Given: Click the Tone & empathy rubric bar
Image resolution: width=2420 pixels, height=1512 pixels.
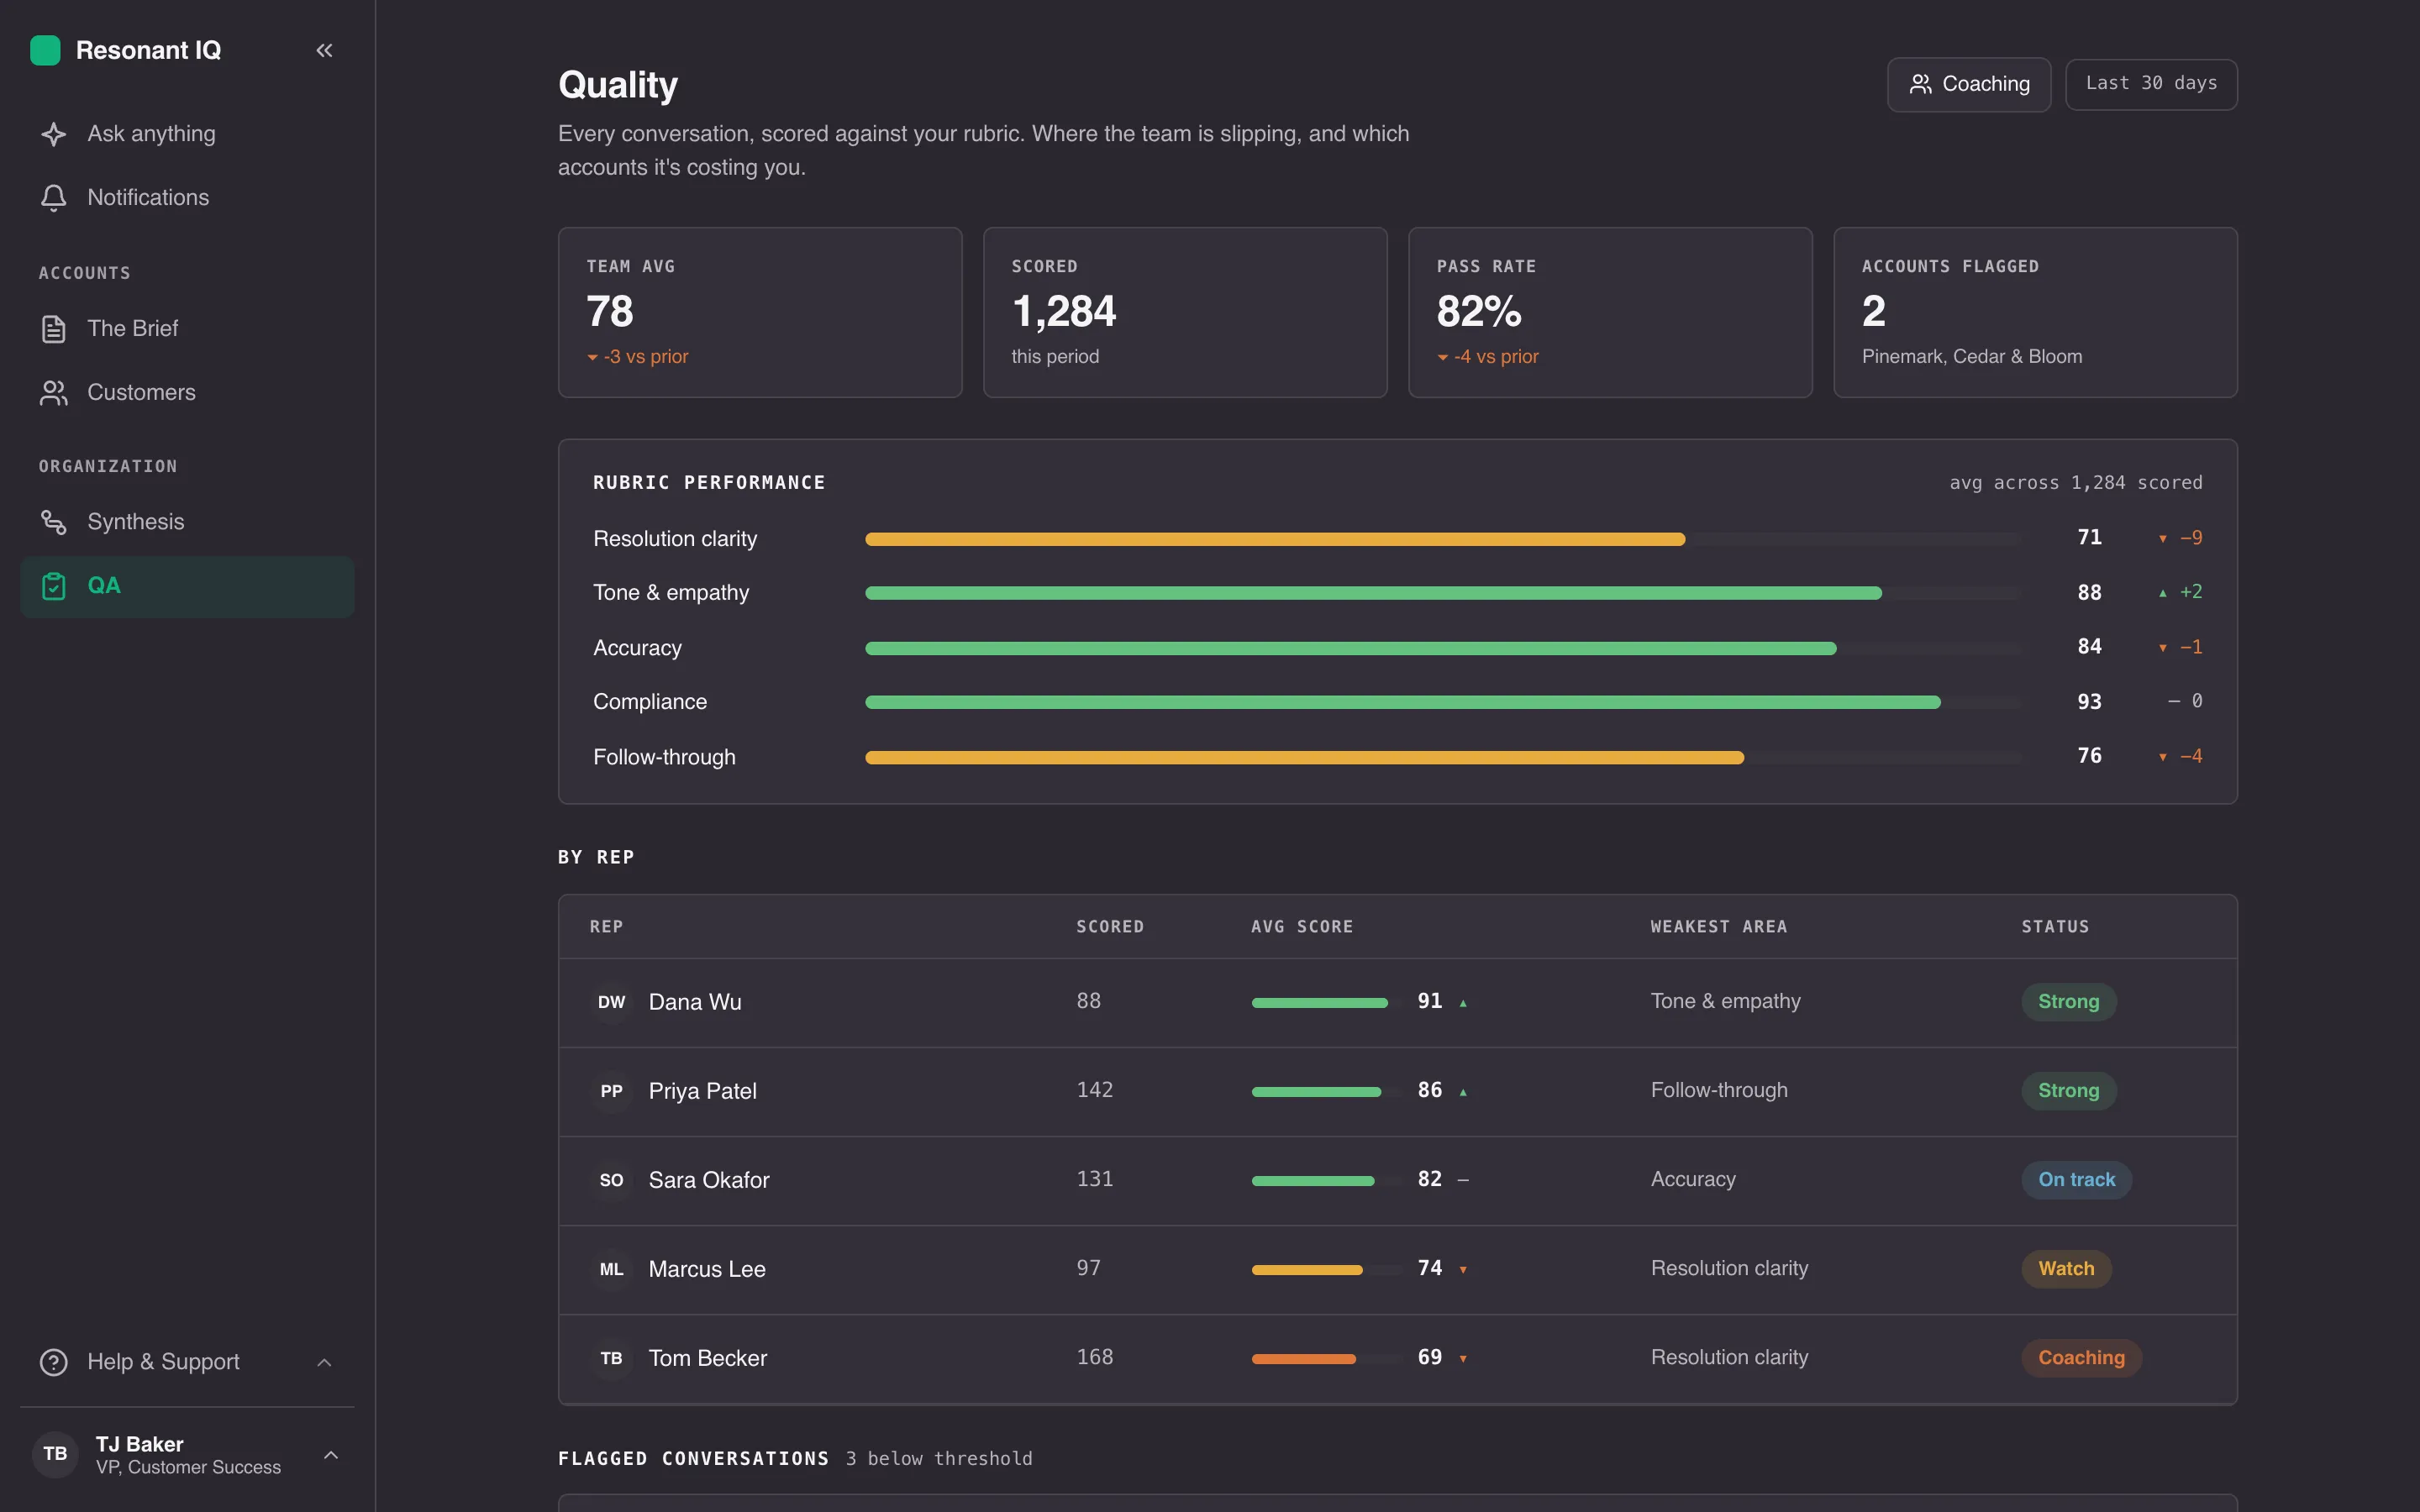Looking at the screenshot, I should point(1443,593).
